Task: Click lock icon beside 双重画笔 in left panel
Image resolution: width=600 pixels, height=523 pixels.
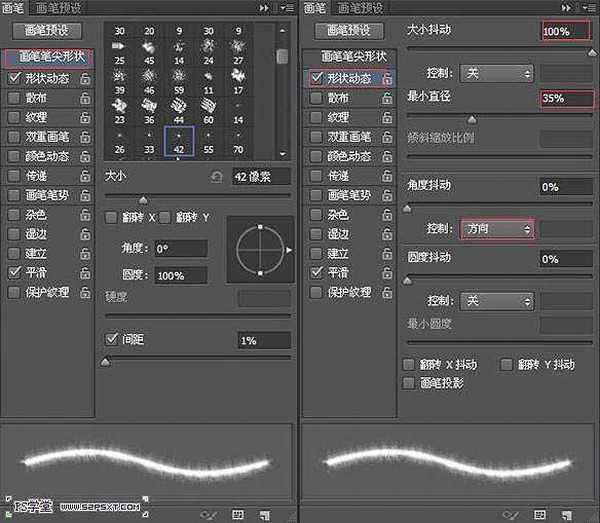Action: tap(86, 136)
